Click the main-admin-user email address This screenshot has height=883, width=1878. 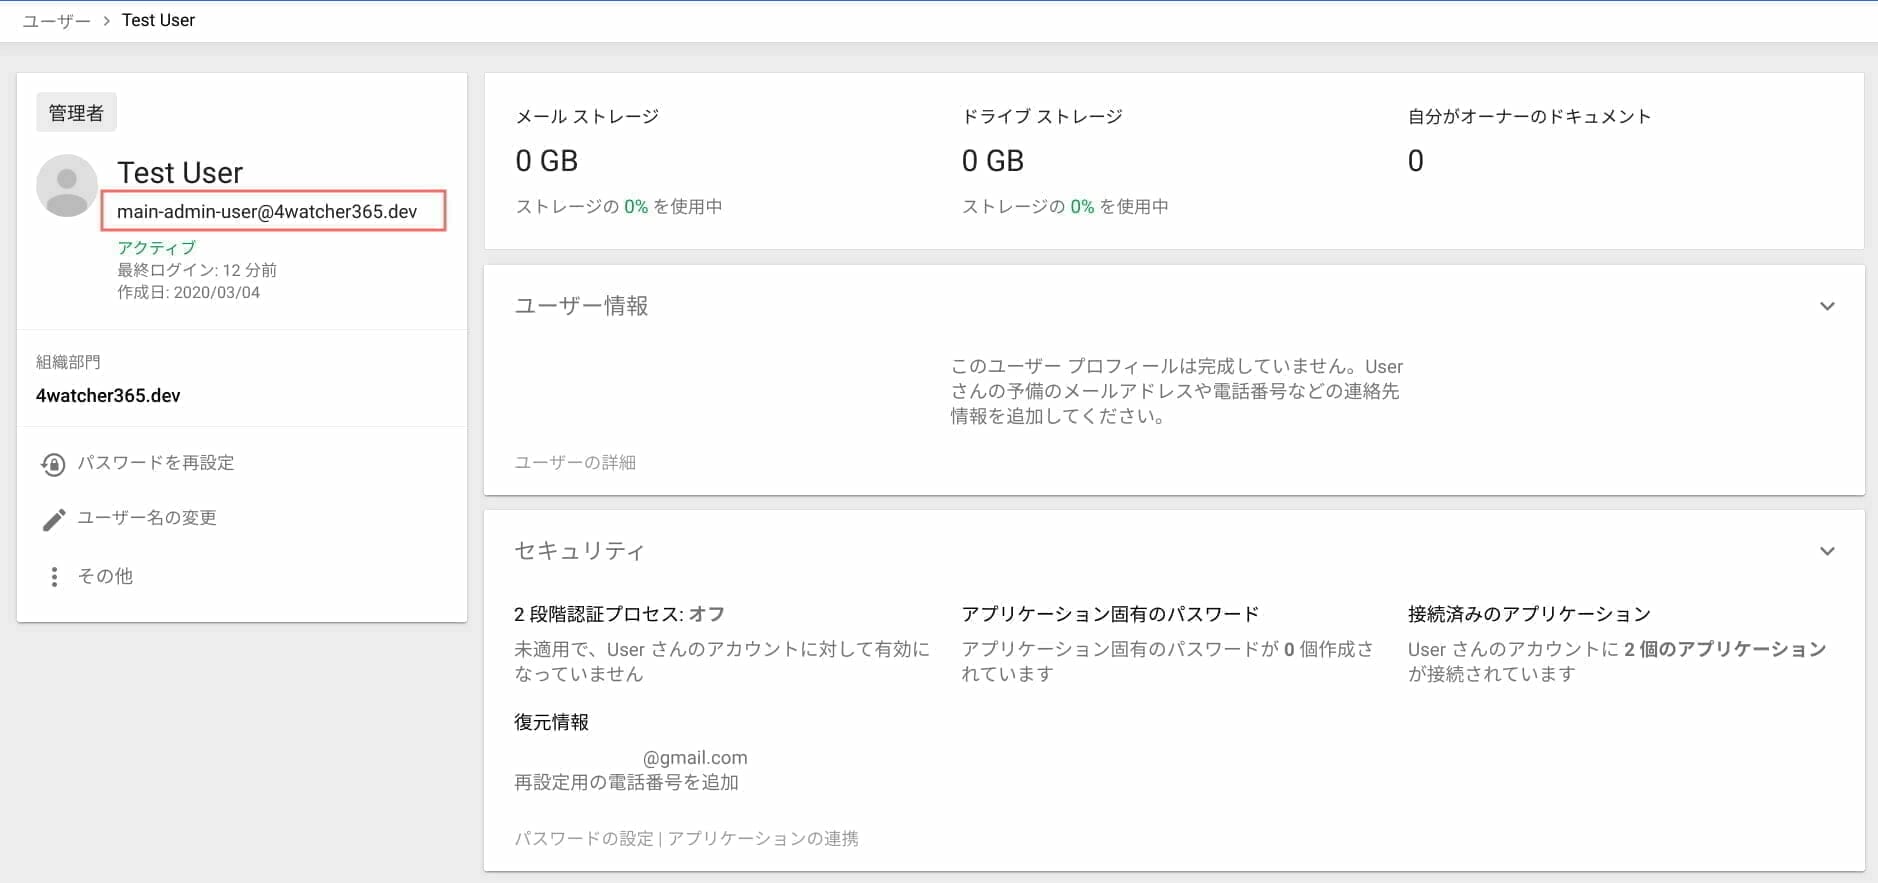(267, 211)
